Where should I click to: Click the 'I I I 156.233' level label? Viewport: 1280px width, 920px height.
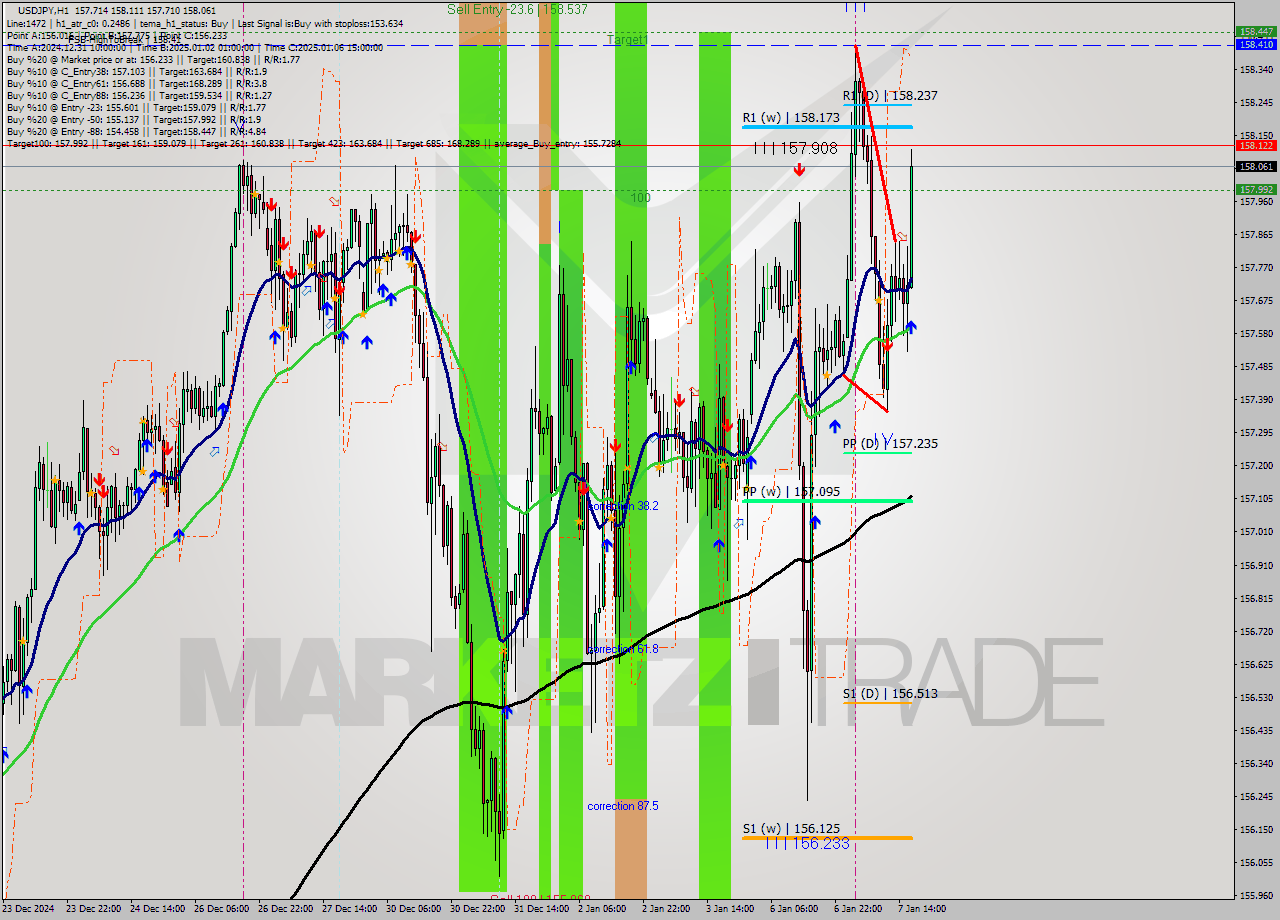tap(807, 844)
